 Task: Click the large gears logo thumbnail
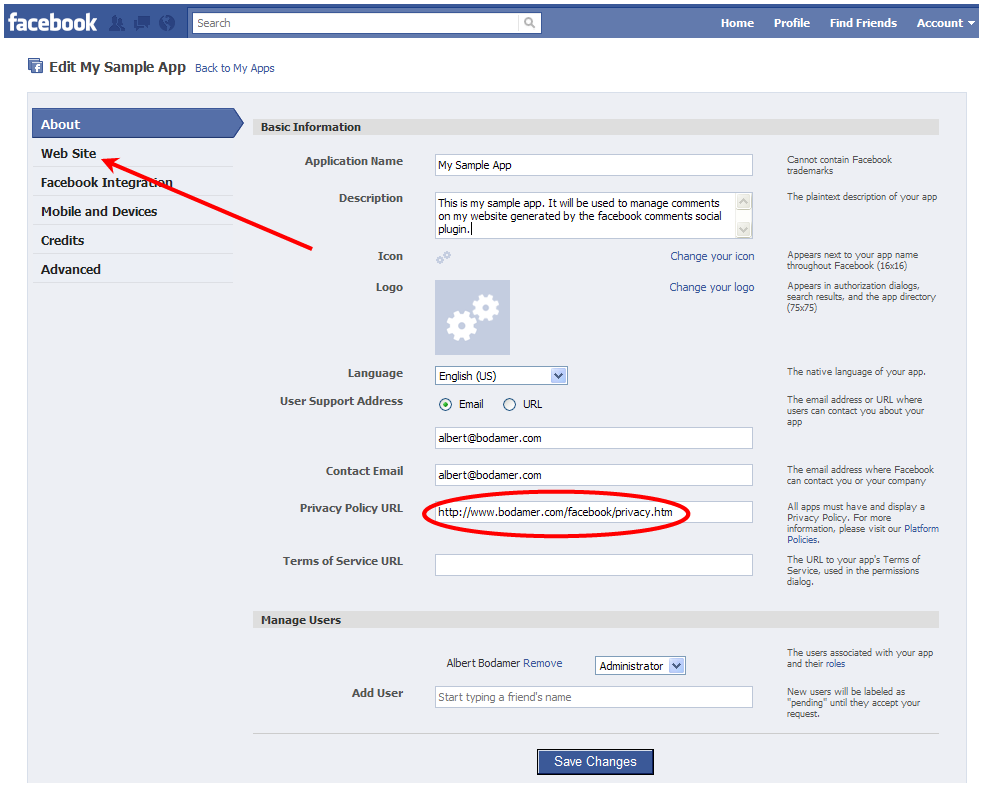point(472,317)
